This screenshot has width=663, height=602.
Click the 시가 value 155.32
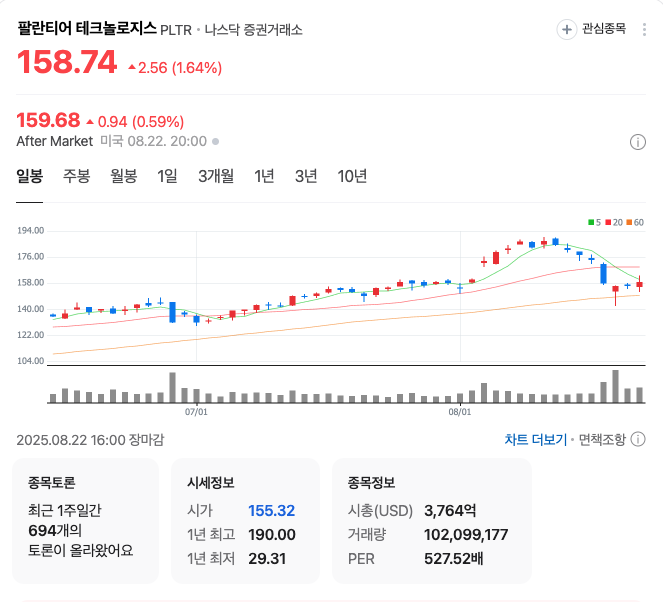271,511
